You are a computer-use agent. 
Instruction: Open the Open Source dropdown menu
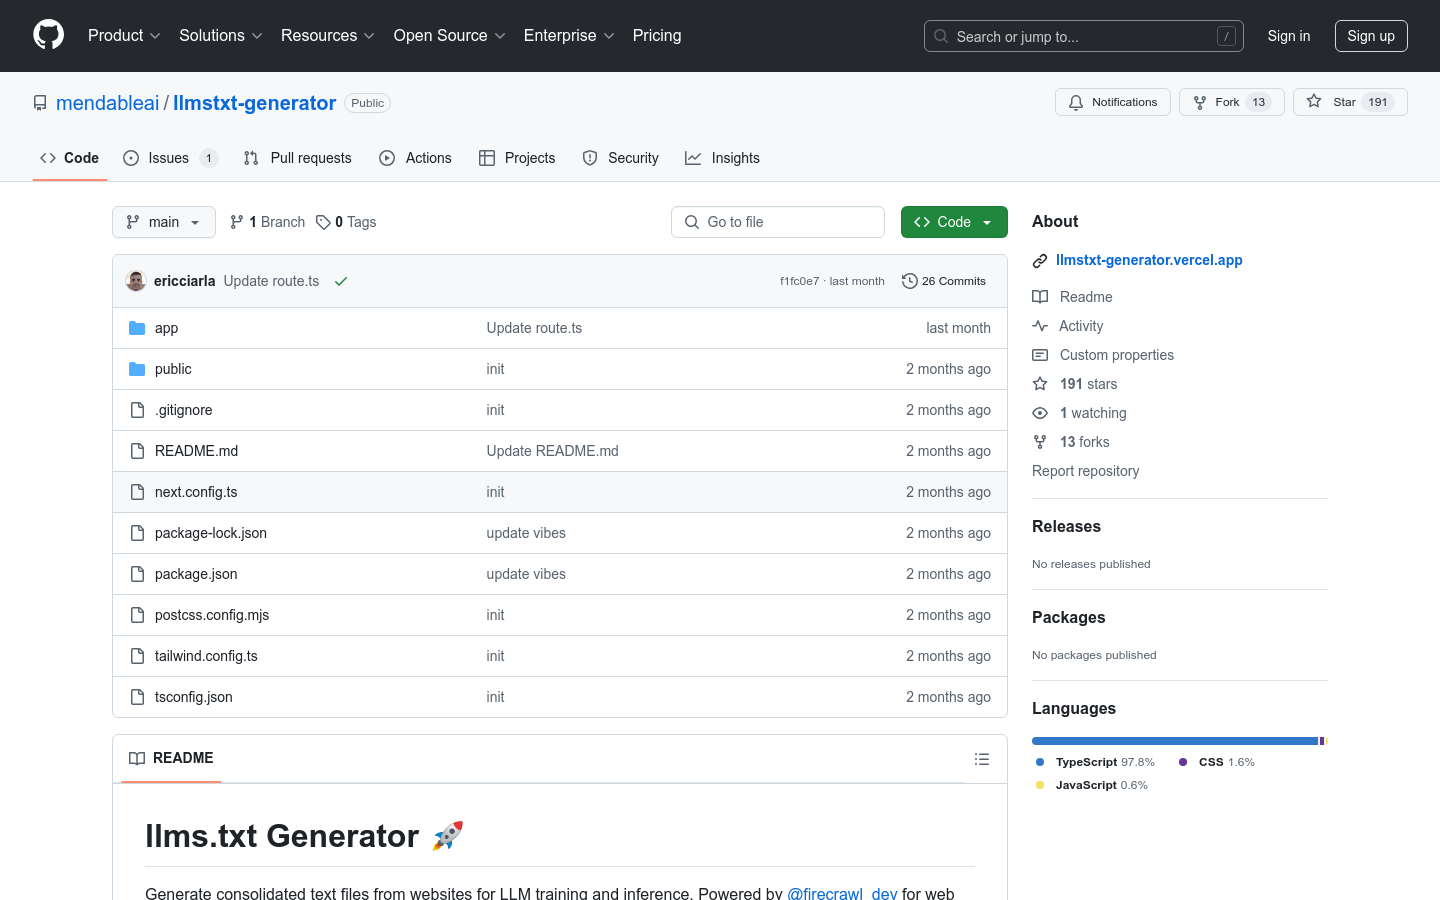450,35
